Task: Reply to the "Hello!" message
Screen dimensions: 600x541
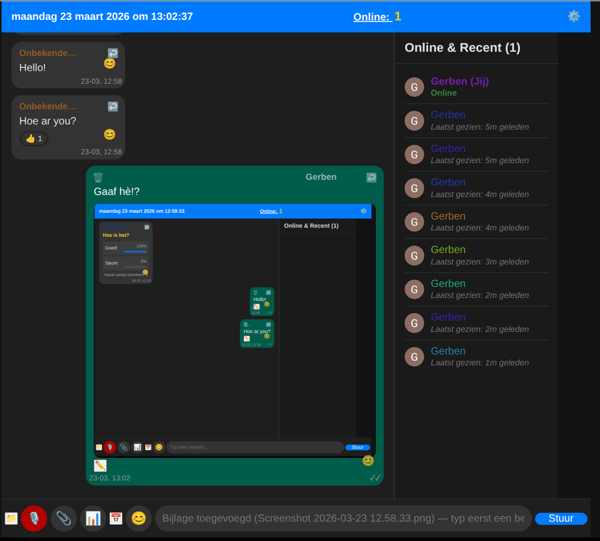Action: [x=113, y=53]
